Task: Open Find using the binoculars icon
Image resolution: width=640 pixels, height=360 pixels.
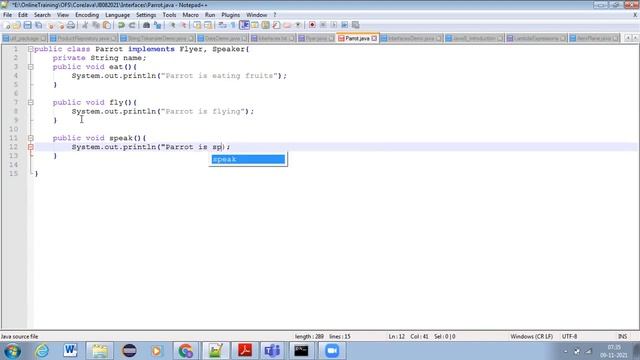Action: [146, 25]
